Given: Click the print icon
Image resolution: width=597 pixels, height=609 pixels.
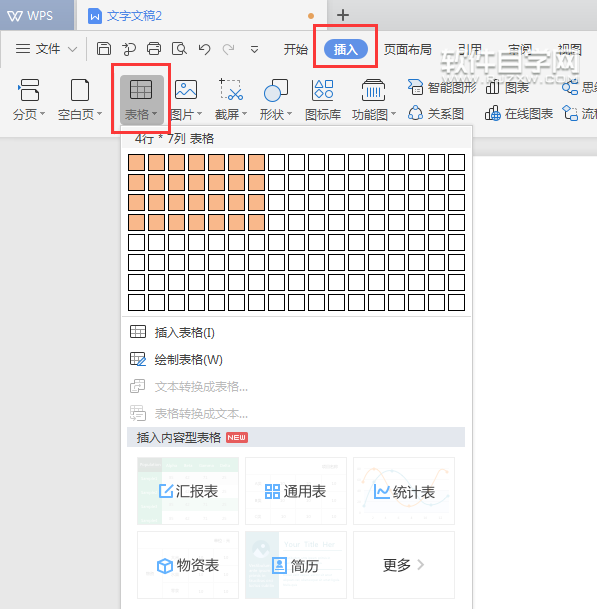Looking at the screenshot, I should click(154, 49).
